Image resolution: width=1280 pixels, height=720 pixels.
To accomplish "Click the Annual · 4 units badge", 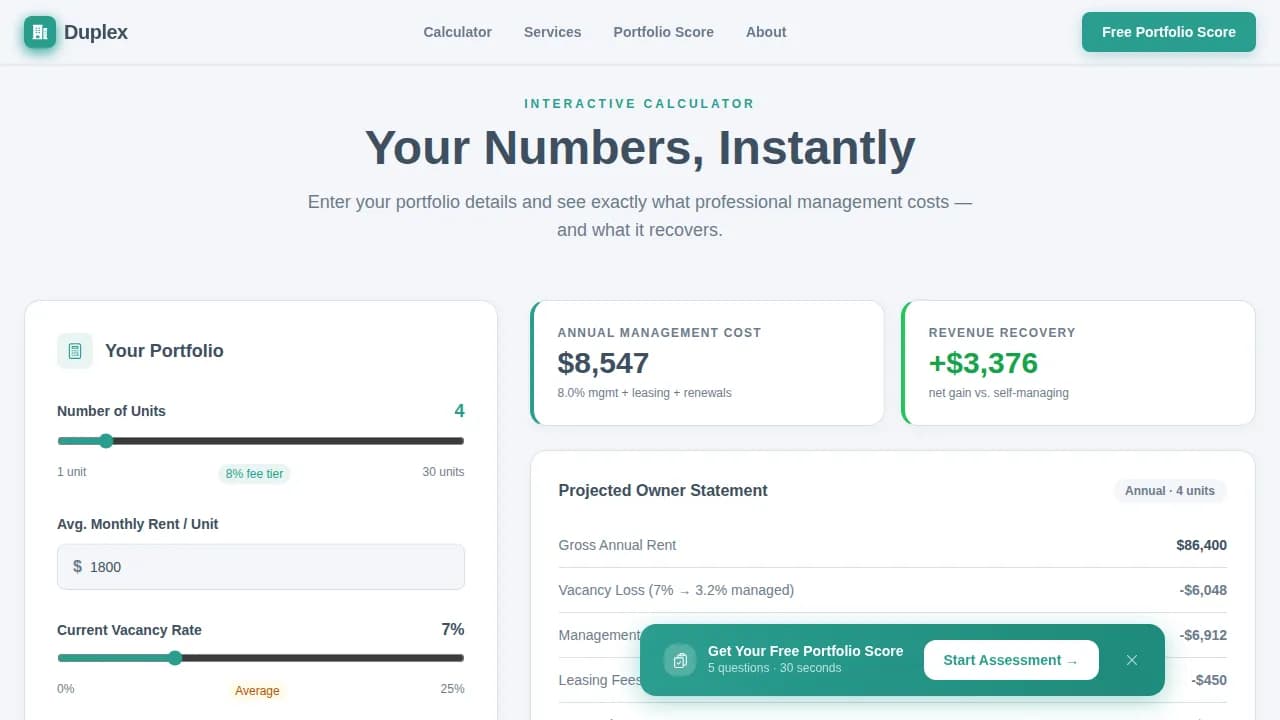I will tap(1170, 491).
